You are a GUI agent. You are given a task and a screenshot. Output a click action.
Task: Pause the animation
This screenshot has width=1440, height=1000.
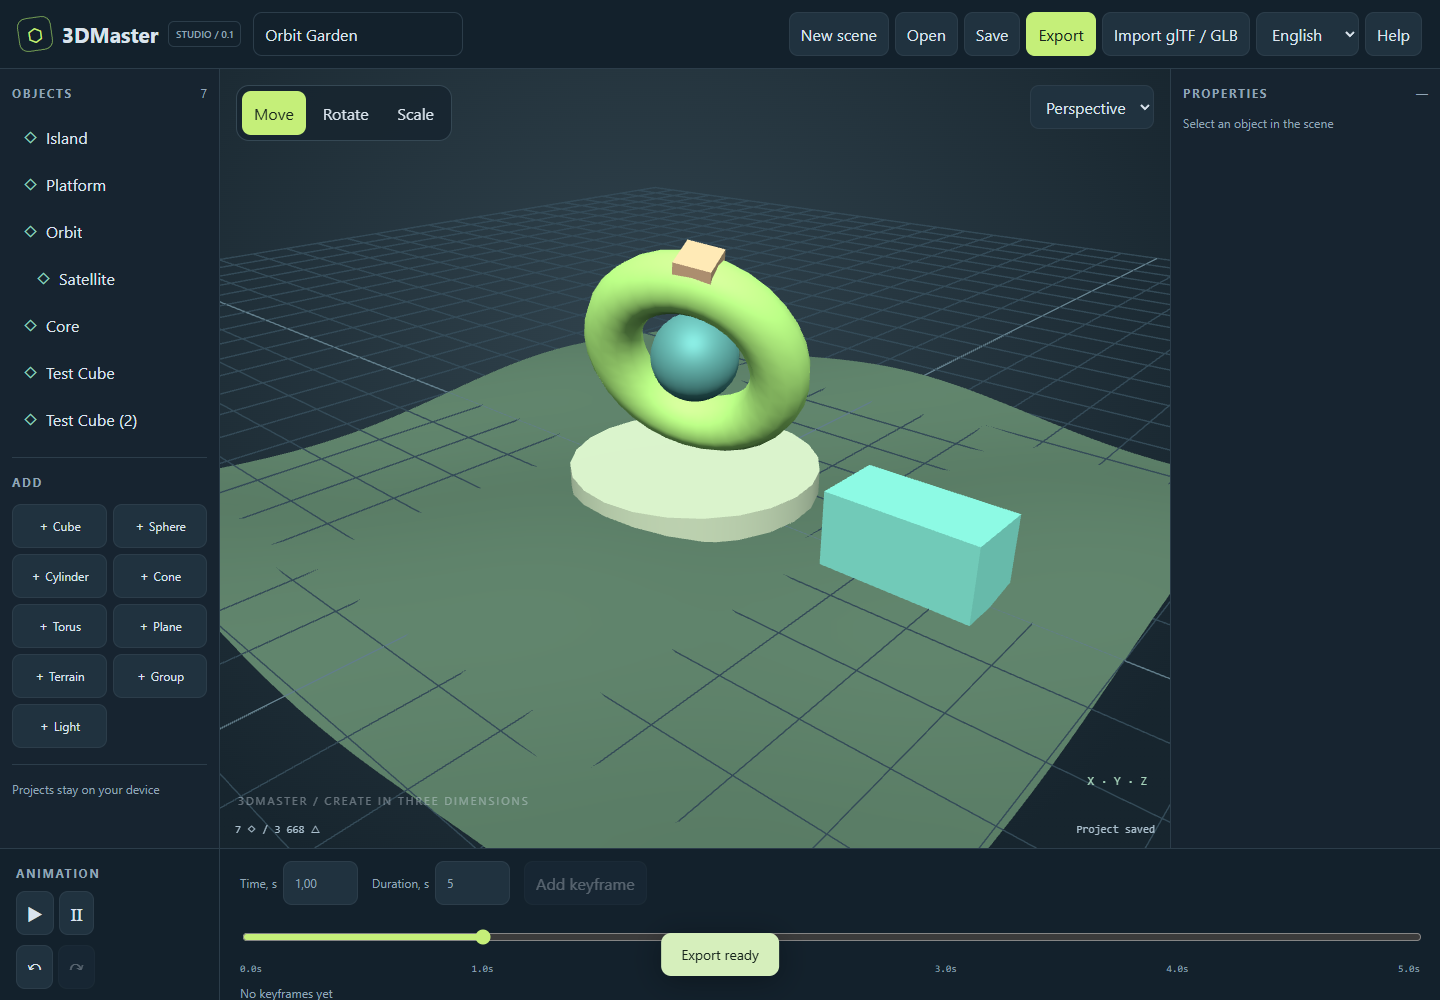click(x=76, y=914)
